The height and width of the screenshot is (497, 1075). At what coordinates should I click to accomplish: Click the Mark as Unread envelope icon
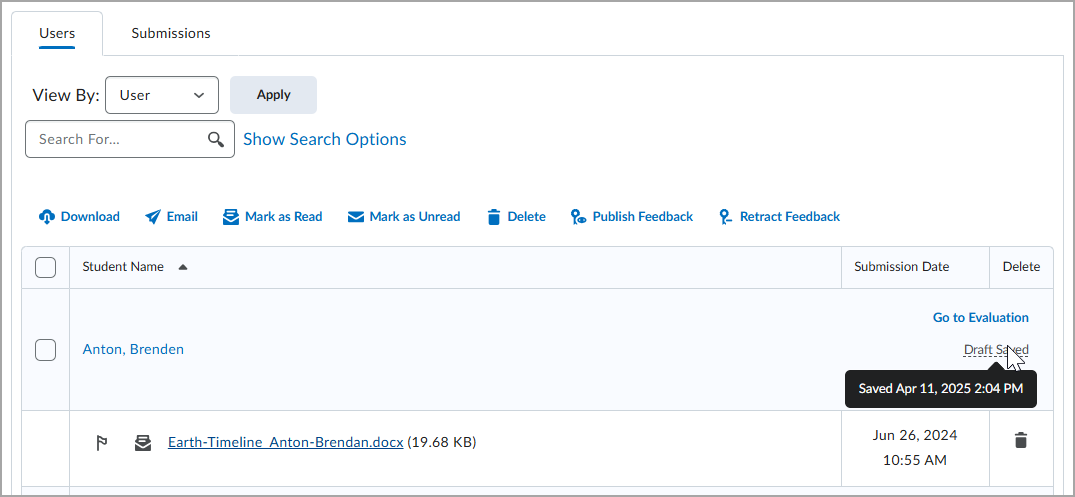[x=355, y=217]
